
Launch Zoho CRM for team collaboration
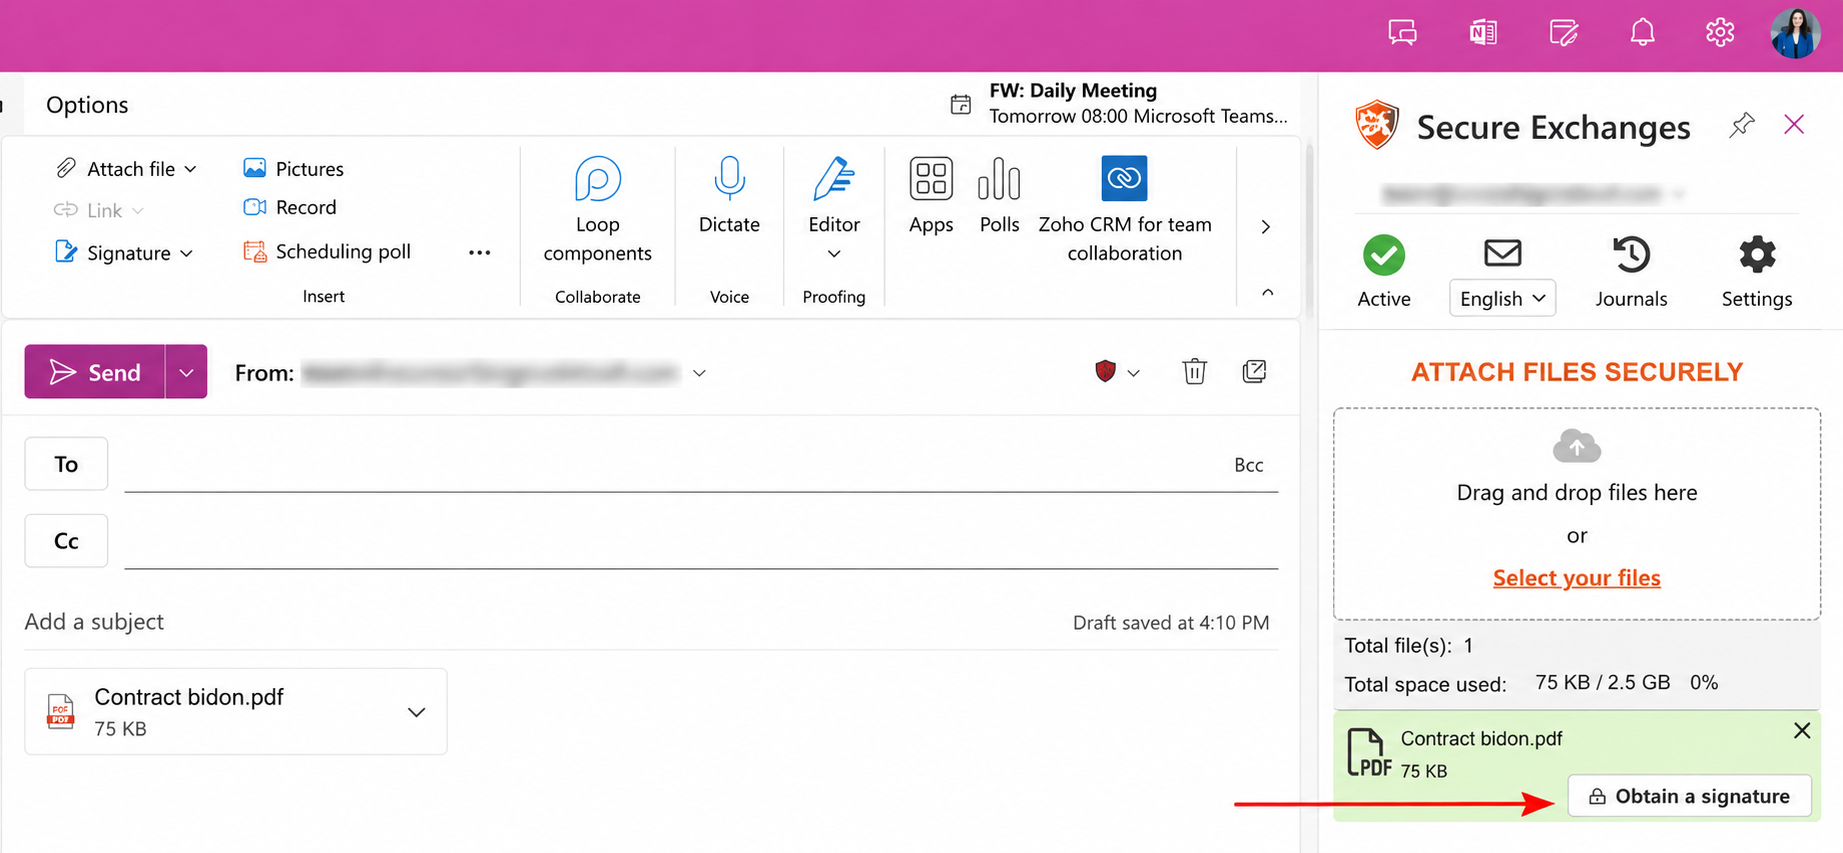tap(1124, 210)
